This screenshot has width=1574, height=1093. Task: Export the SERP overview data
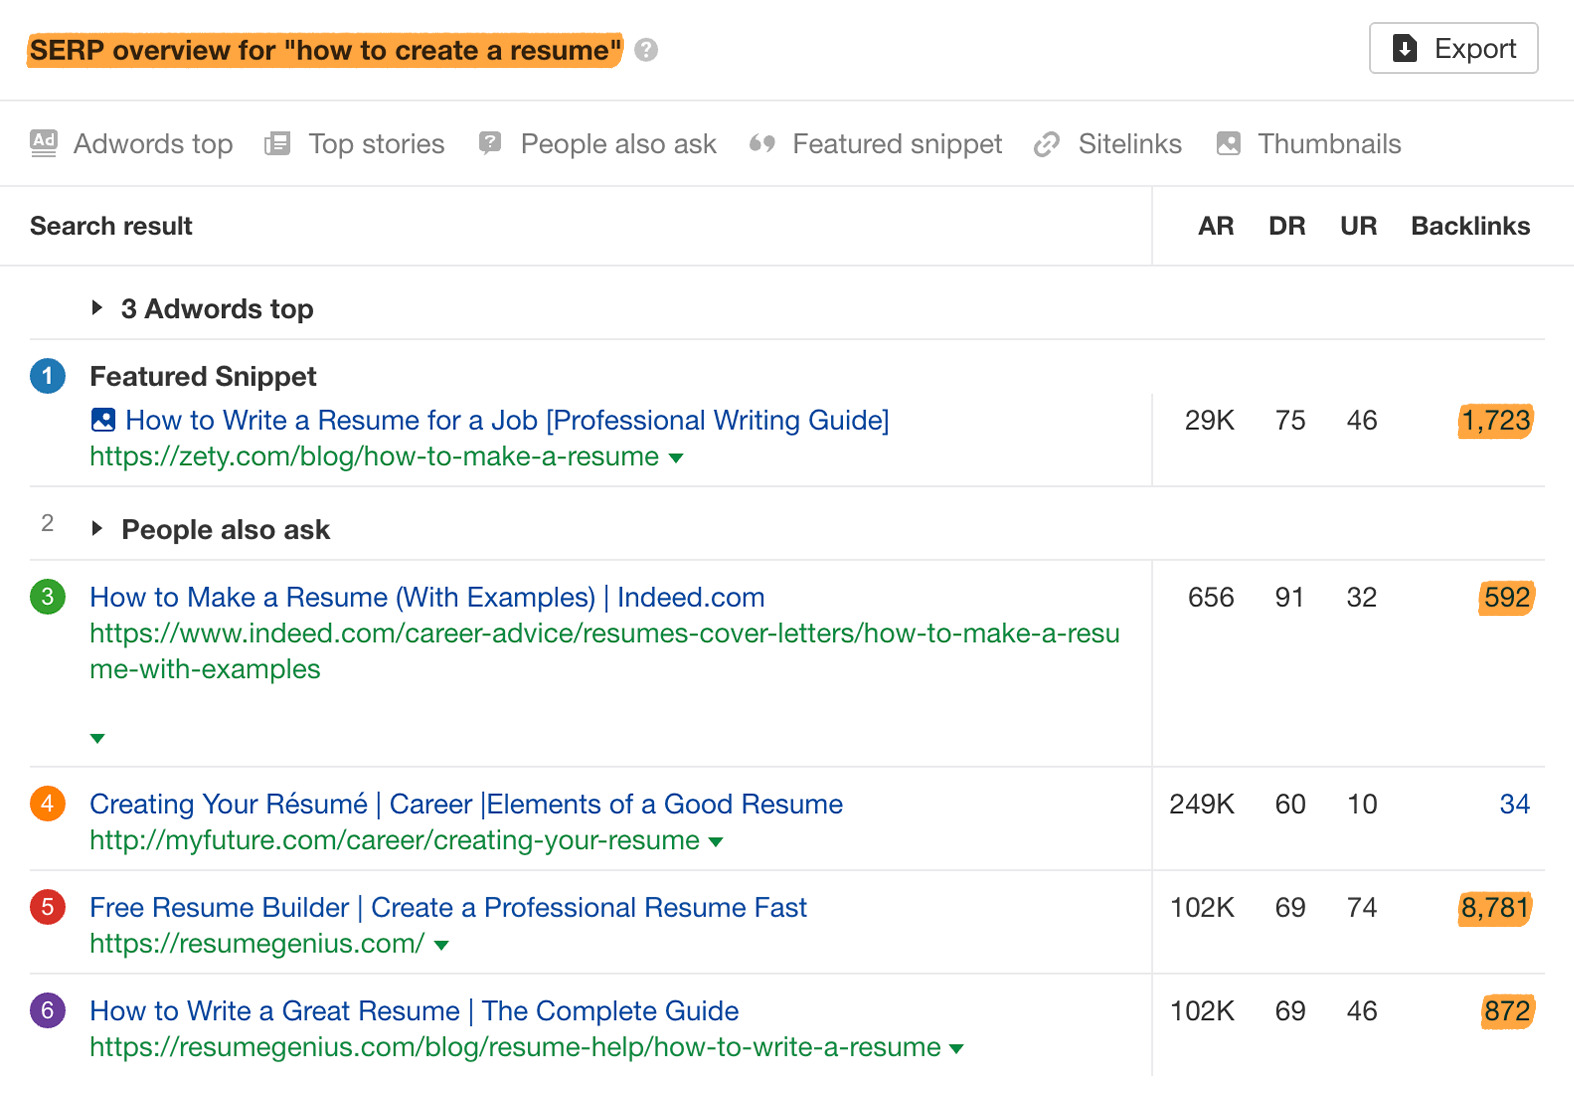click(1453, 48)
